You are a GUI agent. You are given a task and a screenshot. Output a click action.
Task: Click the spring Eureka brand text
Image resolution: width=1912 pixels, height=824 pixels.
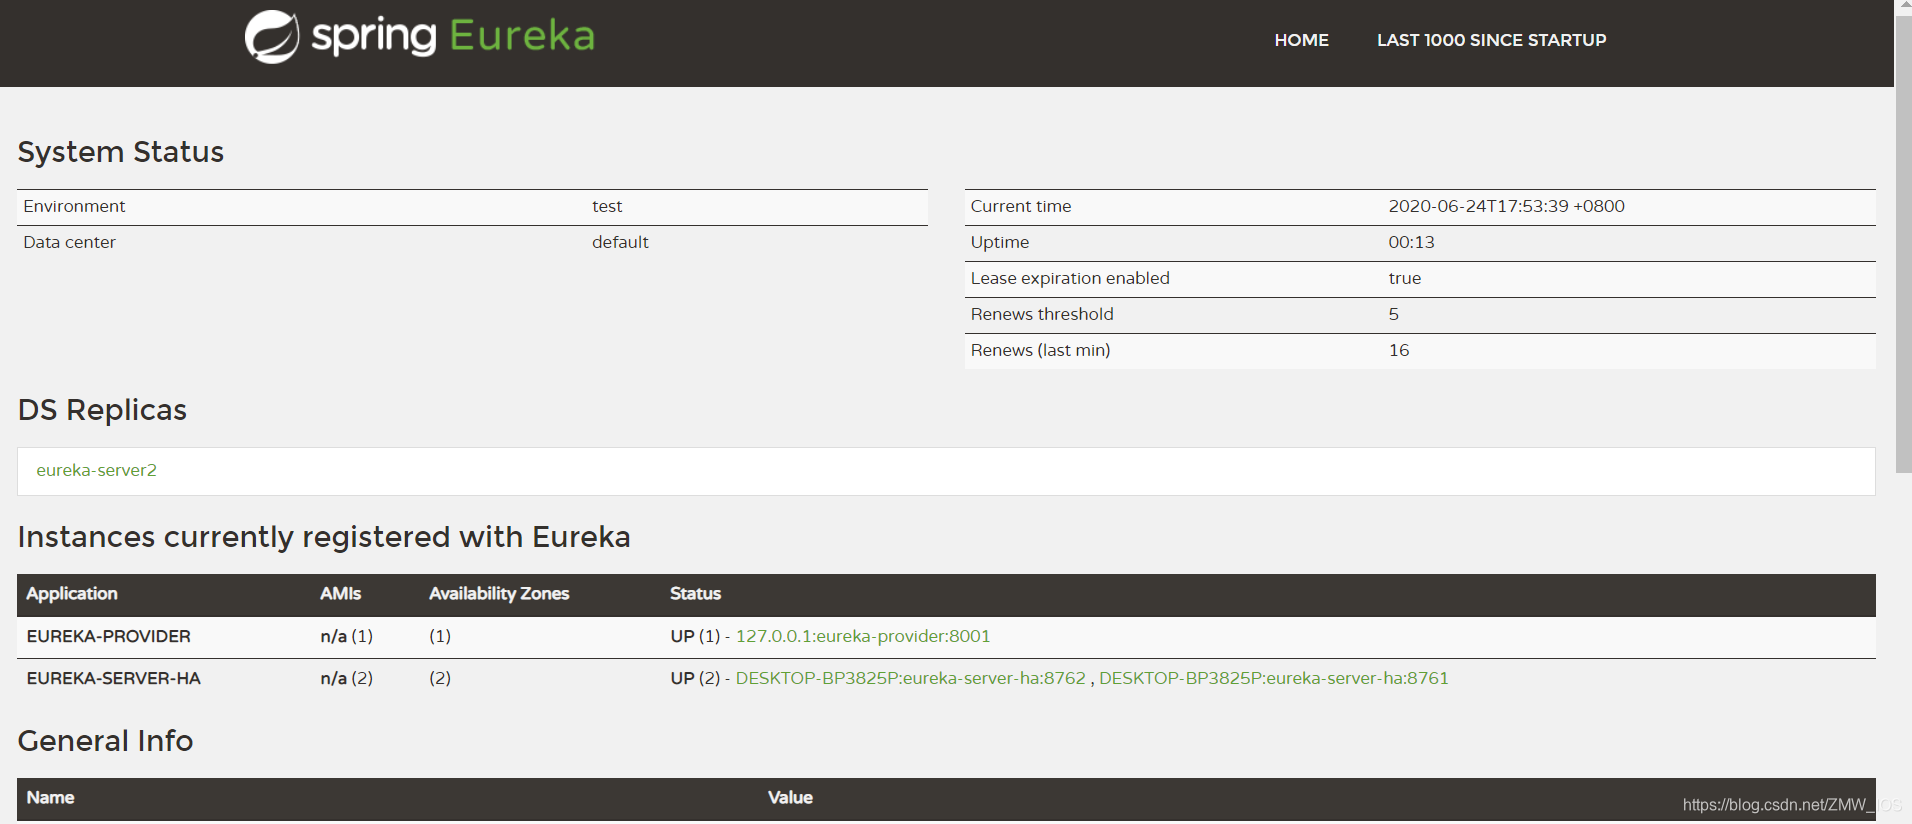pyautogui.click(x=453, y=37)
